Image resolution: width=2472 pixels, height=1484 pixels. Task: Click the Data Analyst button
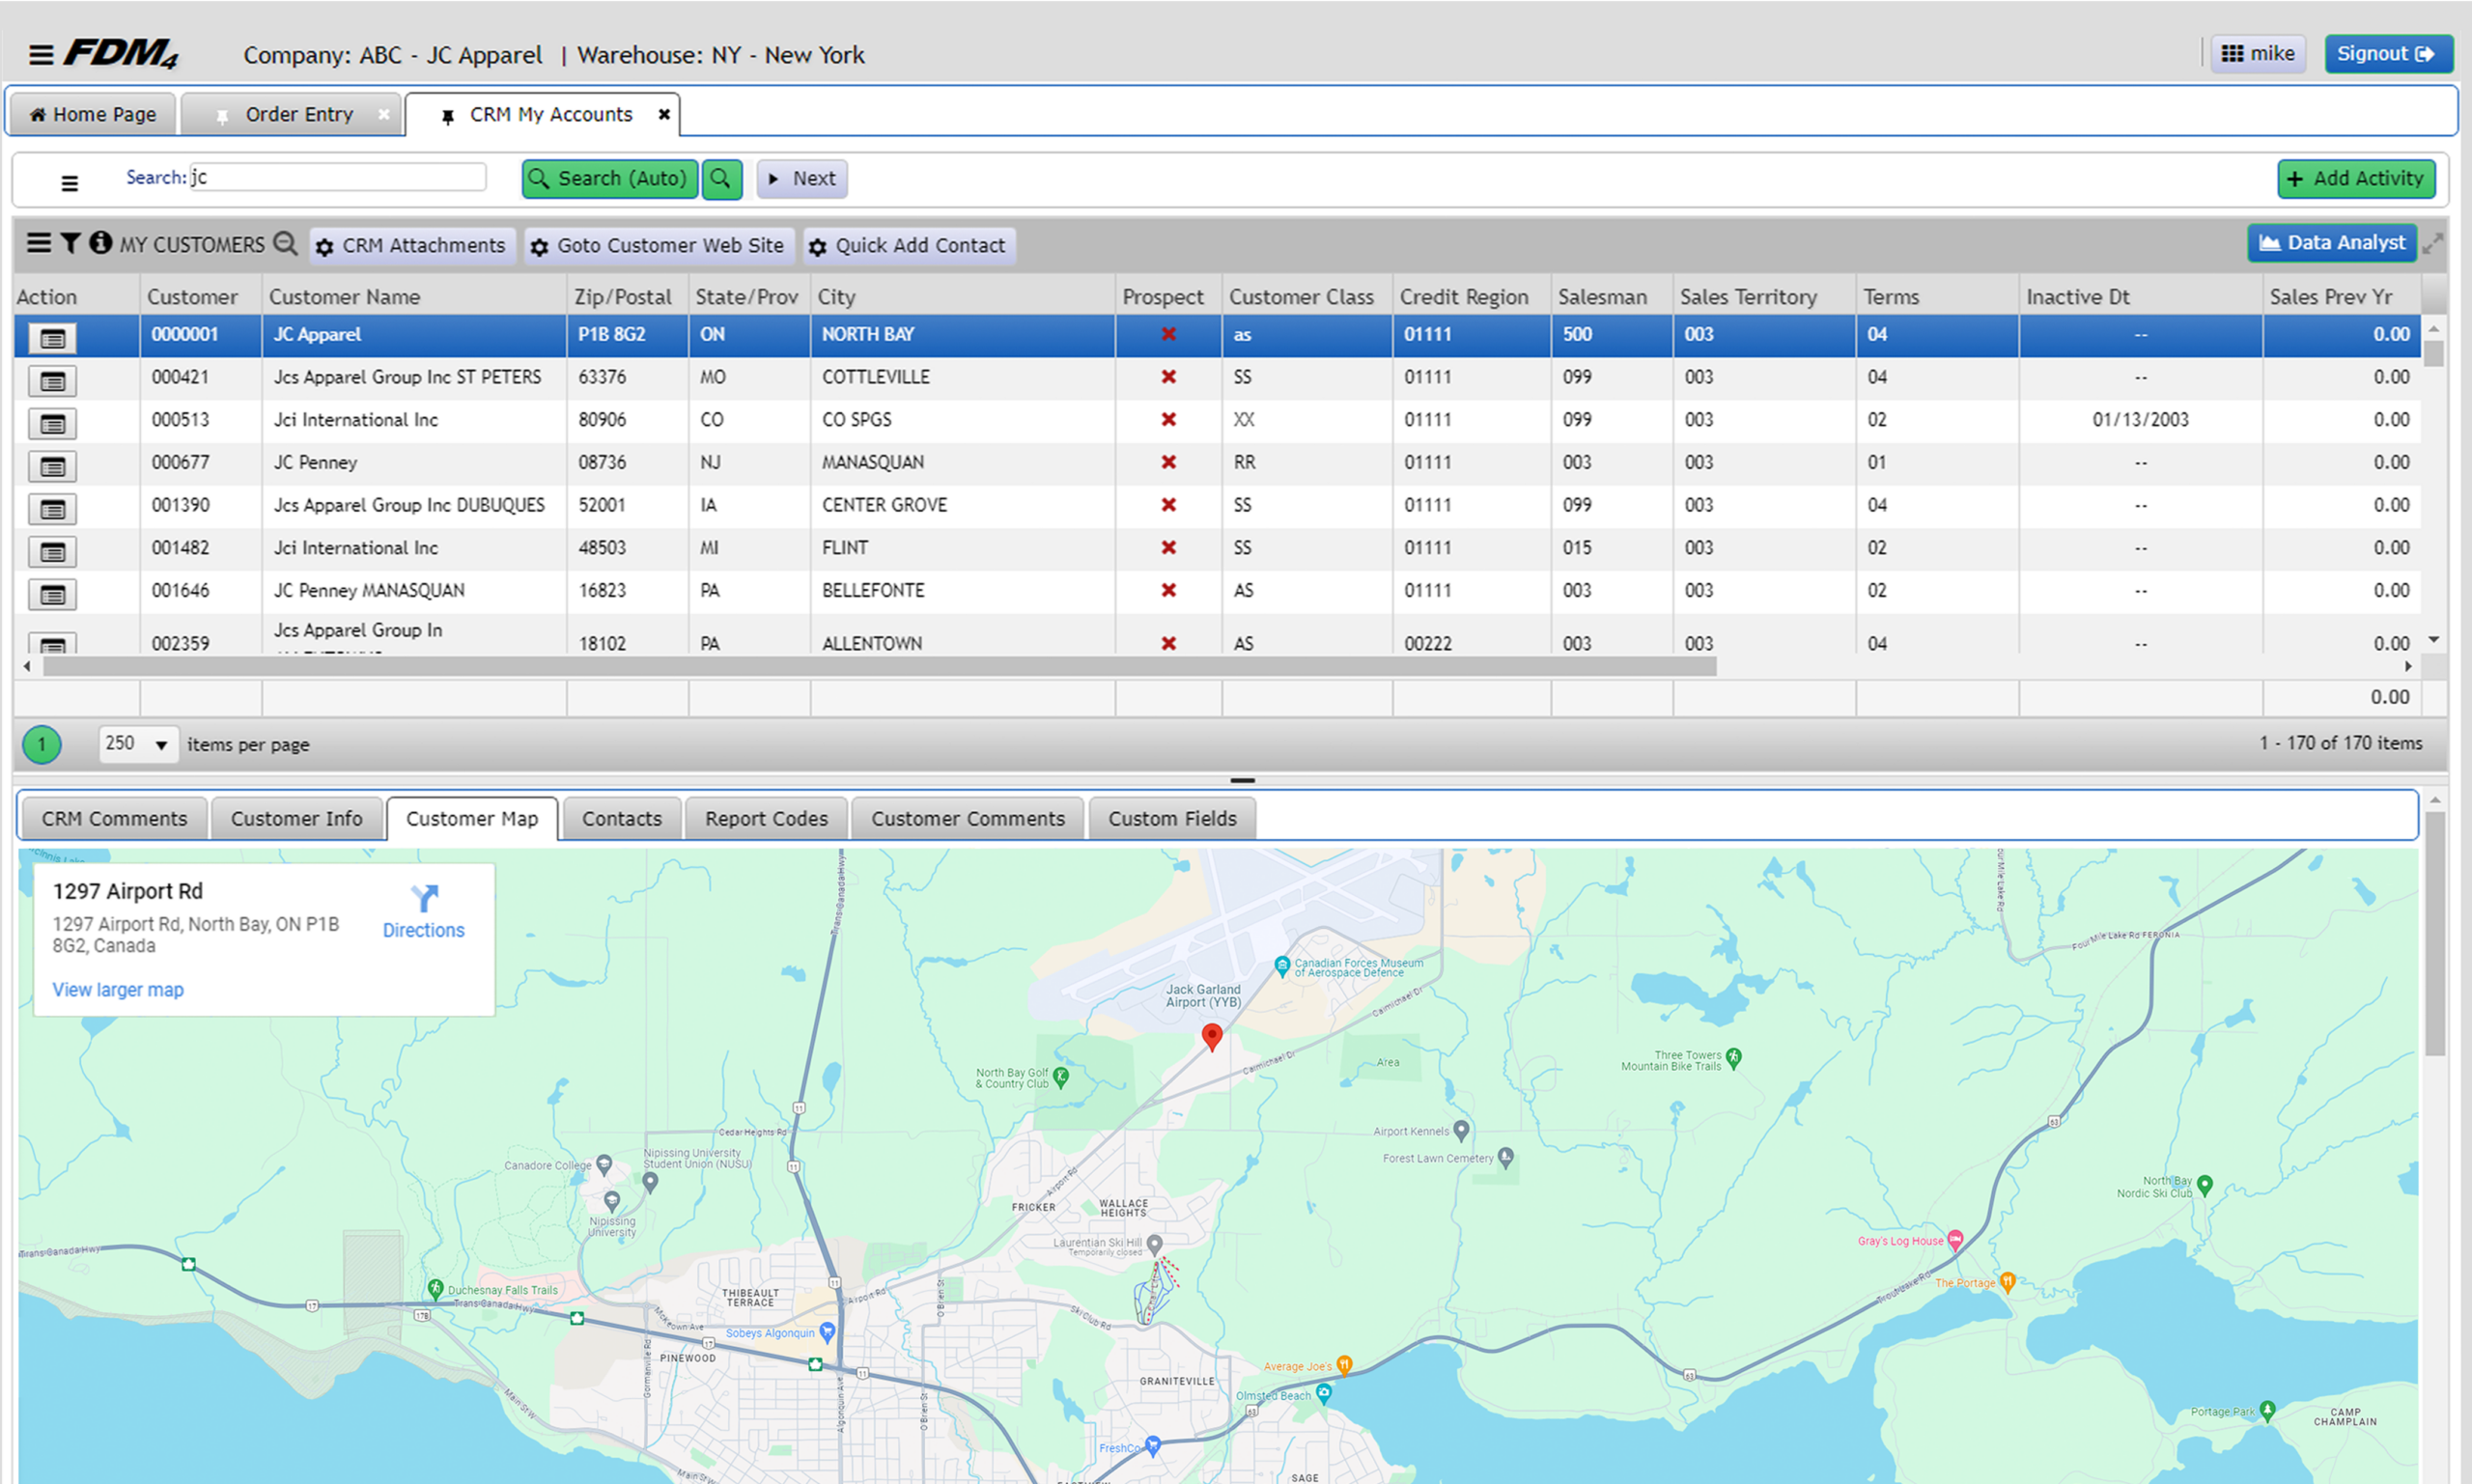point(2332,243)
